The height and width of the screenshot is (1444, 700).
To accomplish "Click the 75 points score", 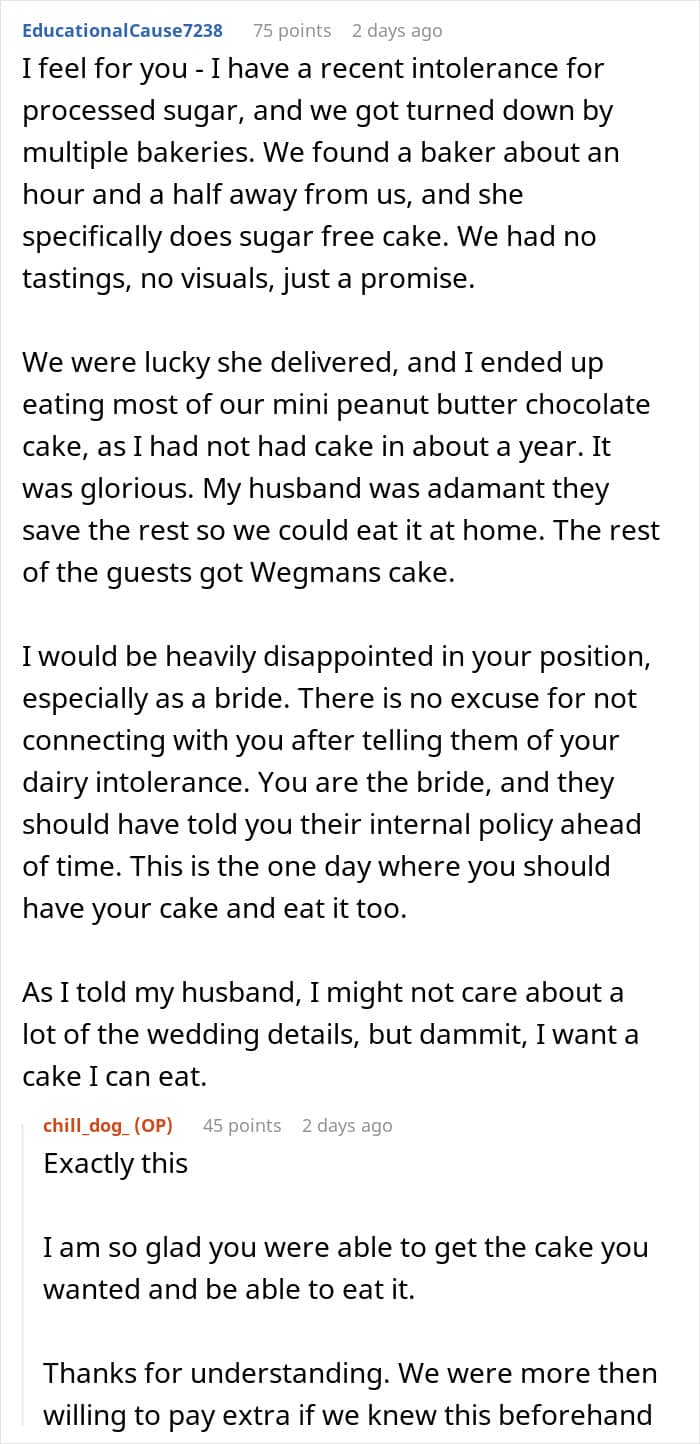I will click(291, 31).
